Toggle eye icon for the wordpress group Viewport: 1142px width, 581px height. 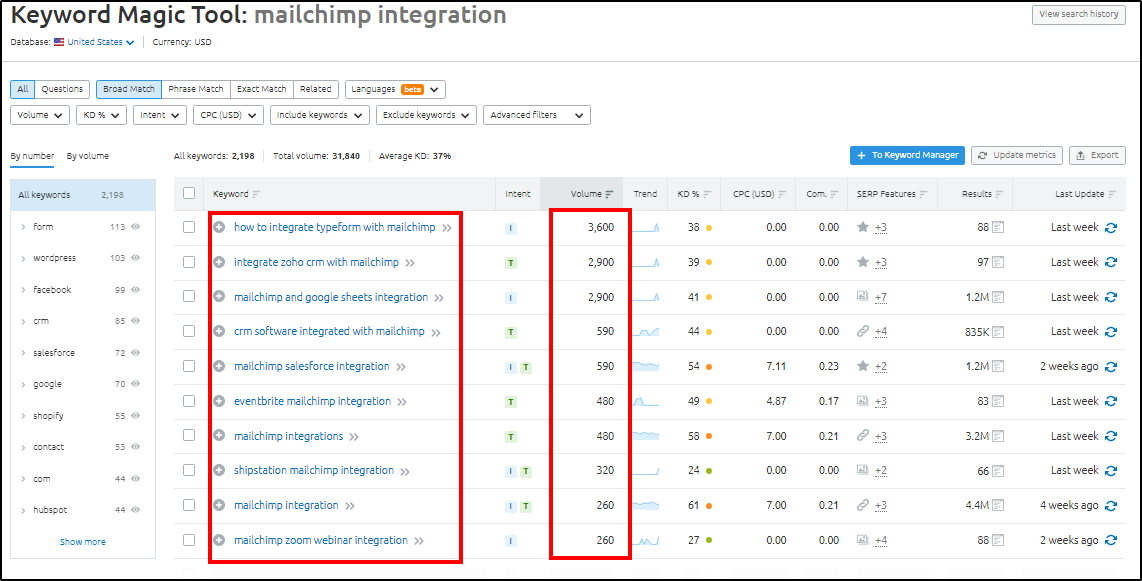coord(135,258)
